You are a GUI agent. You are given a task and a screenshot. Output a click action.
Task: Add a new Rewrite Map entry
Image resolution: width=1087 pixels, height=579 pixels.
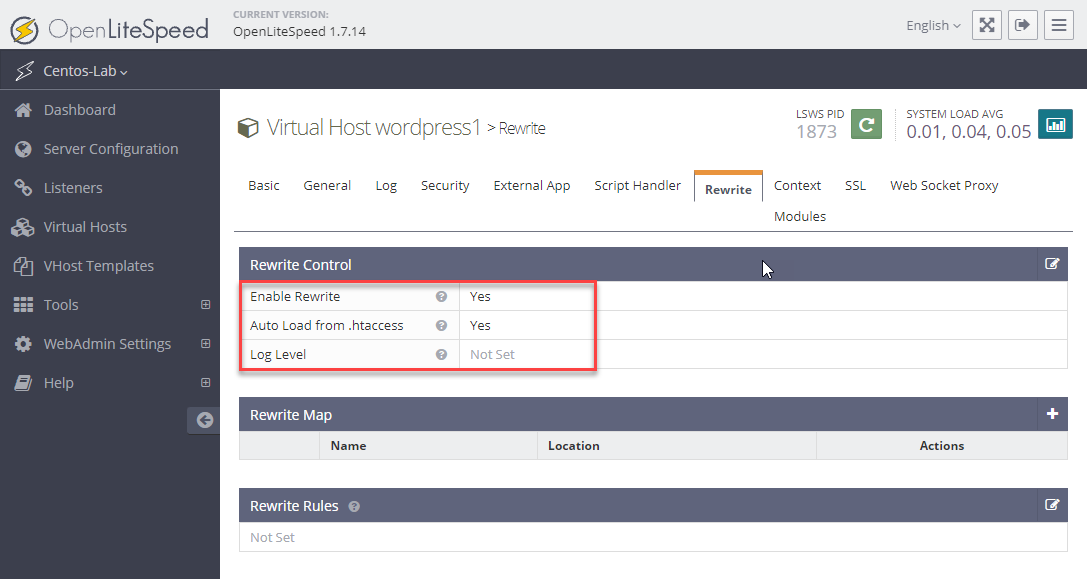pyautogui.click(x=1052, y=414)
